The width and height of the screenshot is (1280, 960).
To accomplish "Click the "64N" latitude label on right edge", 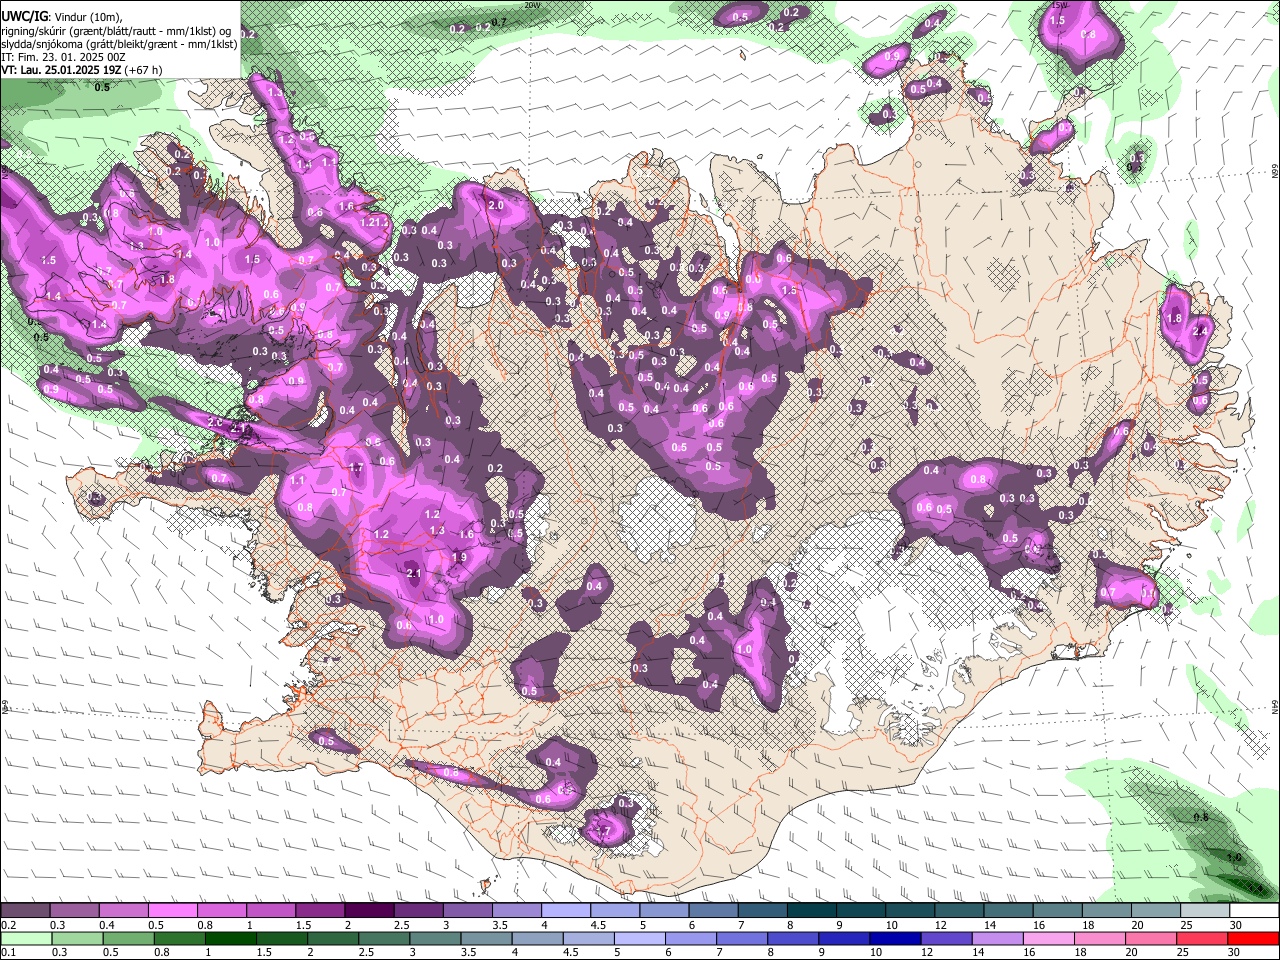I will pos(1275,708).
